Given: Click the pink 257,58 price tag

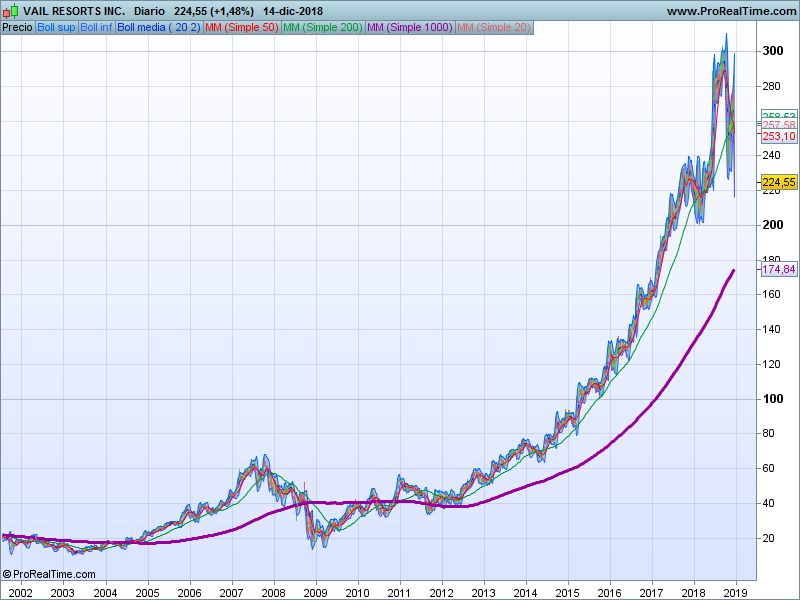Looking at the screenshot, I should 779,125.
